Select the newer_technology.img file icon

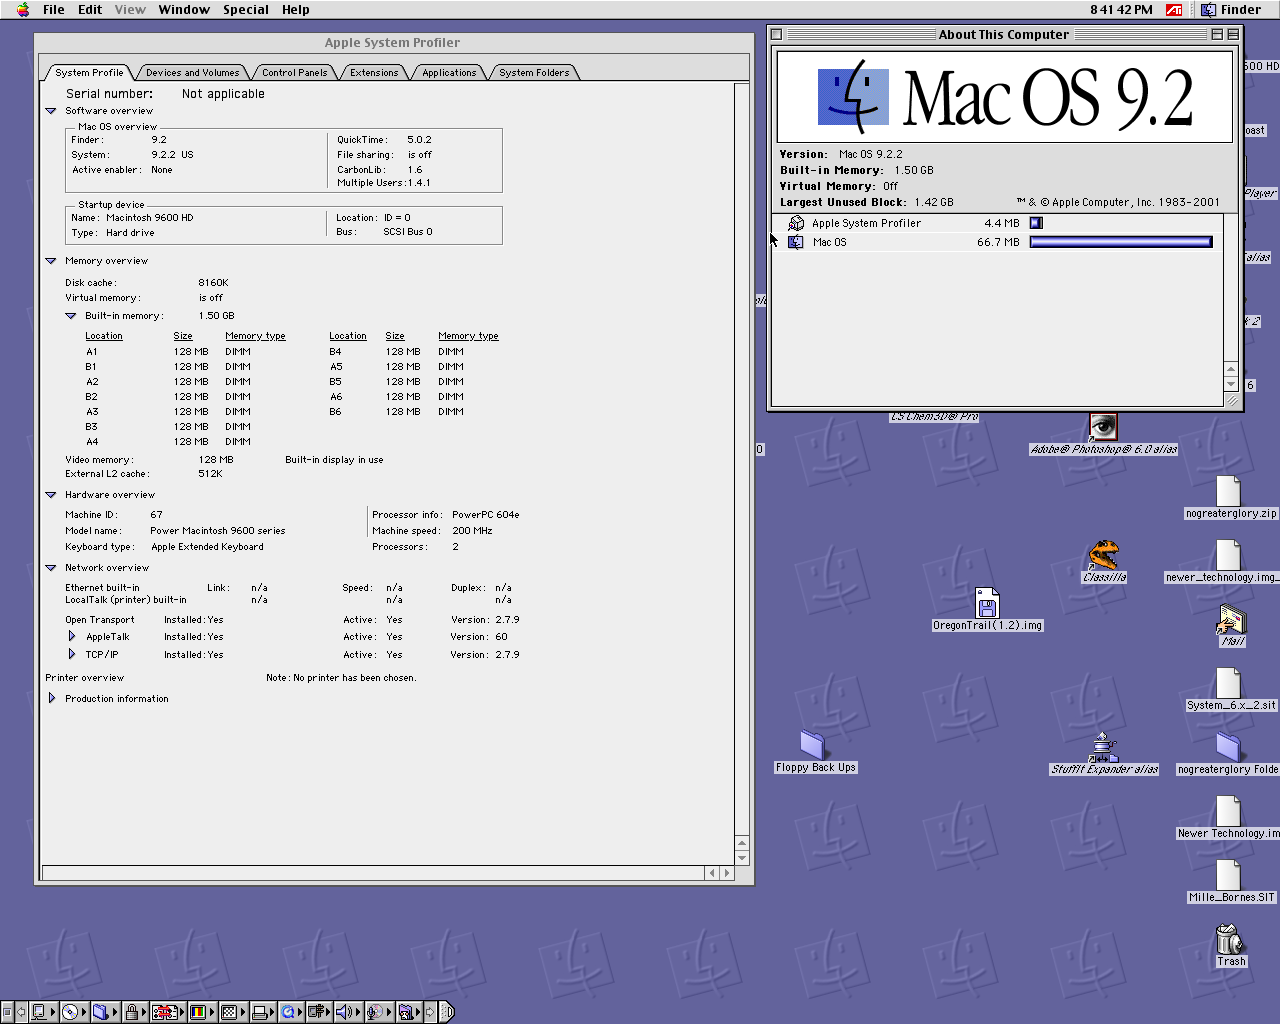pyautogui.click(x=1229, y=555)
